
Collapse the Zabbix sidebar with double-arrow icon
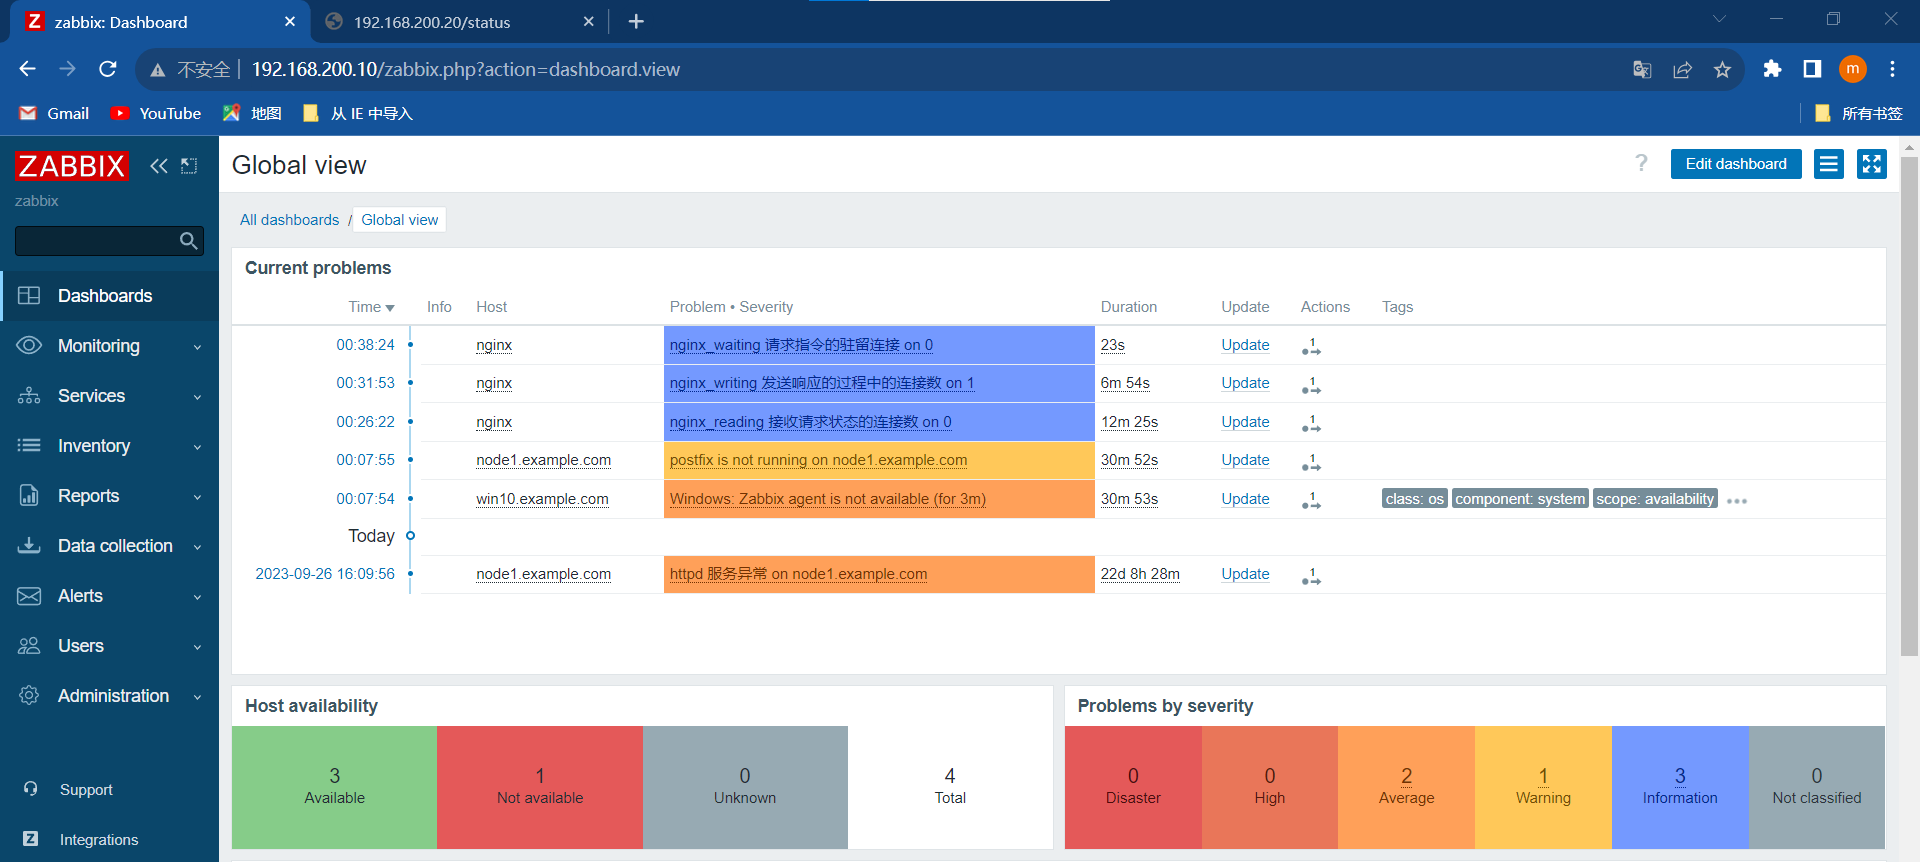tap(158, 166)
